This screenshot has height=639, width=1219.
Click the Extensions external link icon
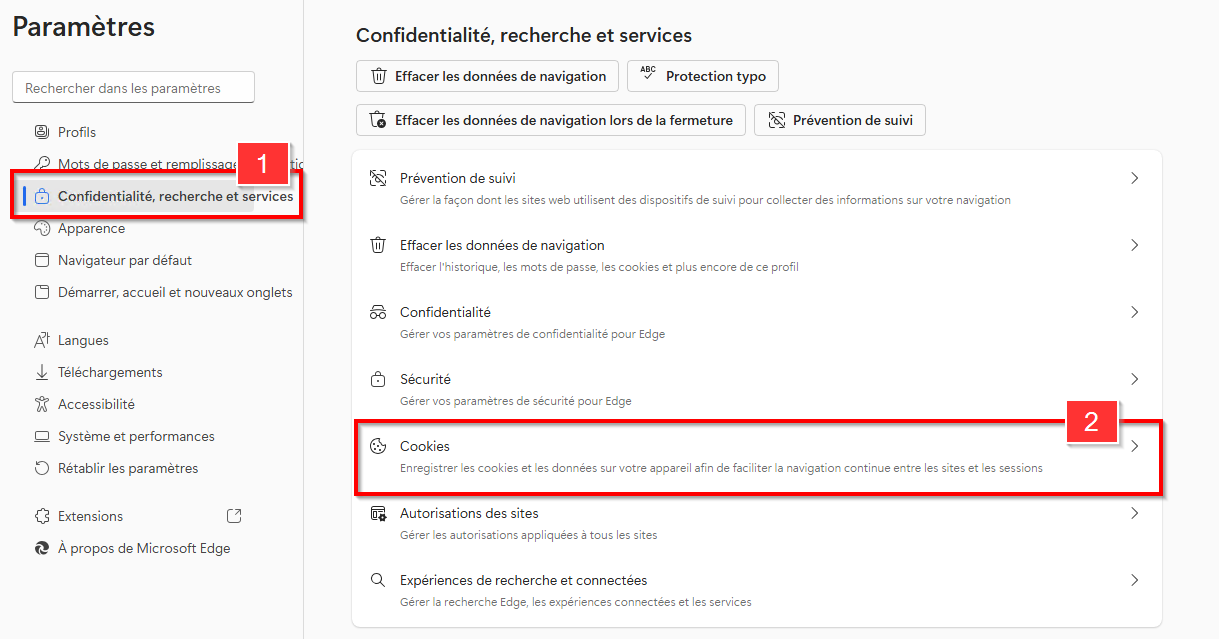[234, 516]
